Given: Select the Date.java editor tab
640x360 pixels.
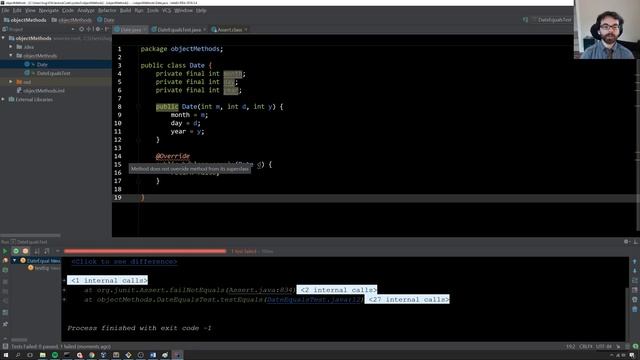Looking at the screenshot, I should click(131, 30).
